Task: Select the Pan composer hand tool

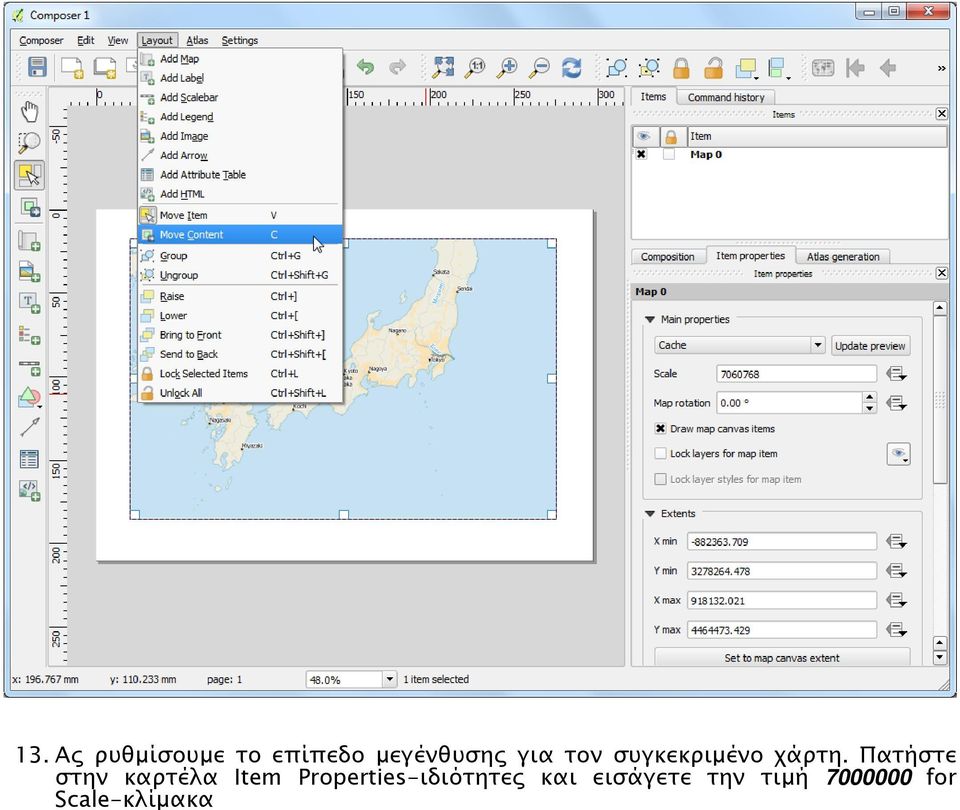Action: pyautogui.click(x=29, y=112)
